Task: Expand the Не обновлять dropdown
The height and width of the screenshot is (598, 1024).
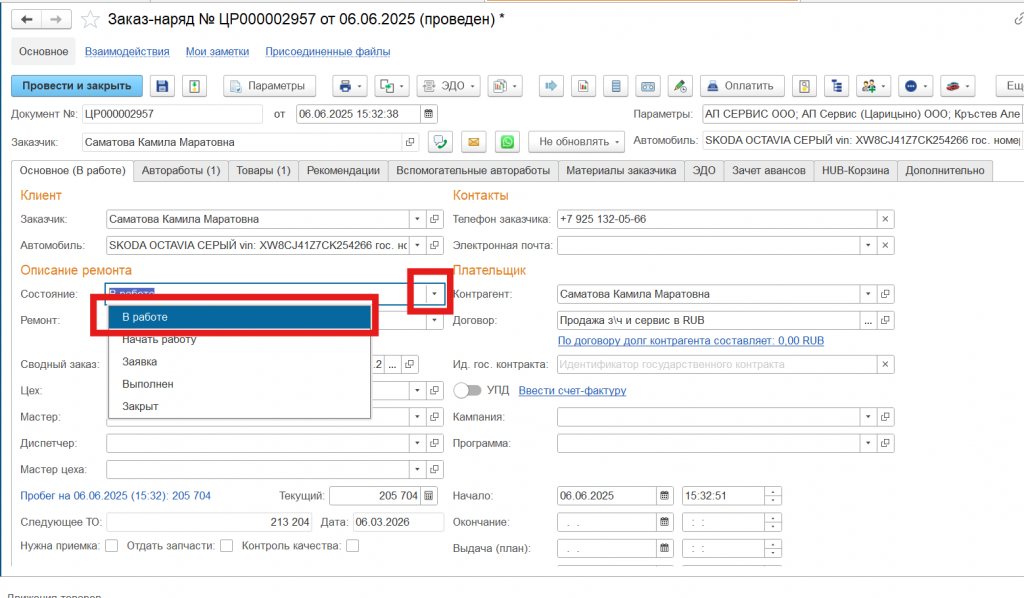Action: point(576,142)
